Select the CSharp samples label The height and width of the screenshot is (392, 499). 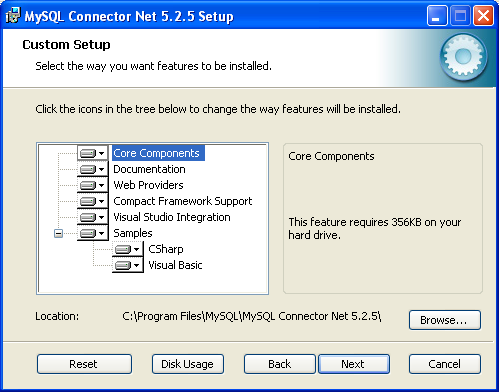(166, 249)
